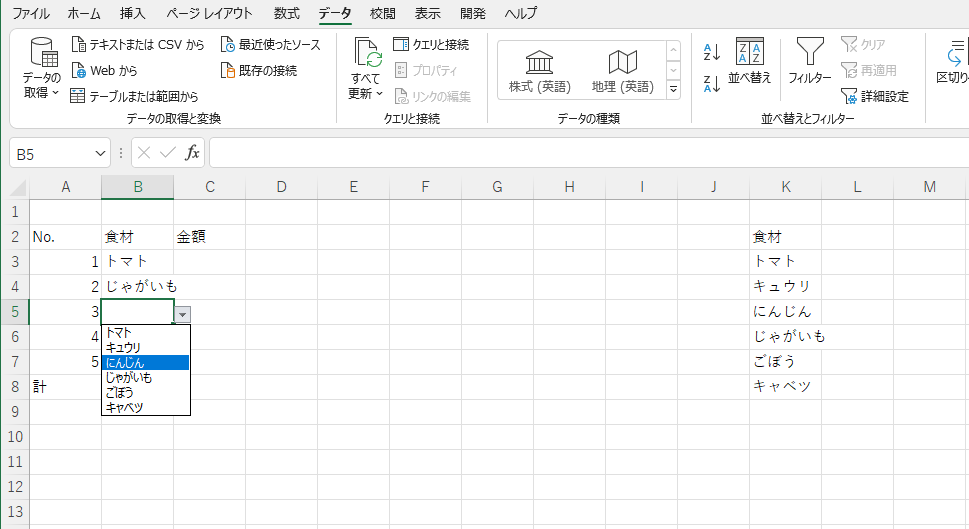
Task: Click the fx insert function icon
Action: pyautogui.click(x=192, y=153)
